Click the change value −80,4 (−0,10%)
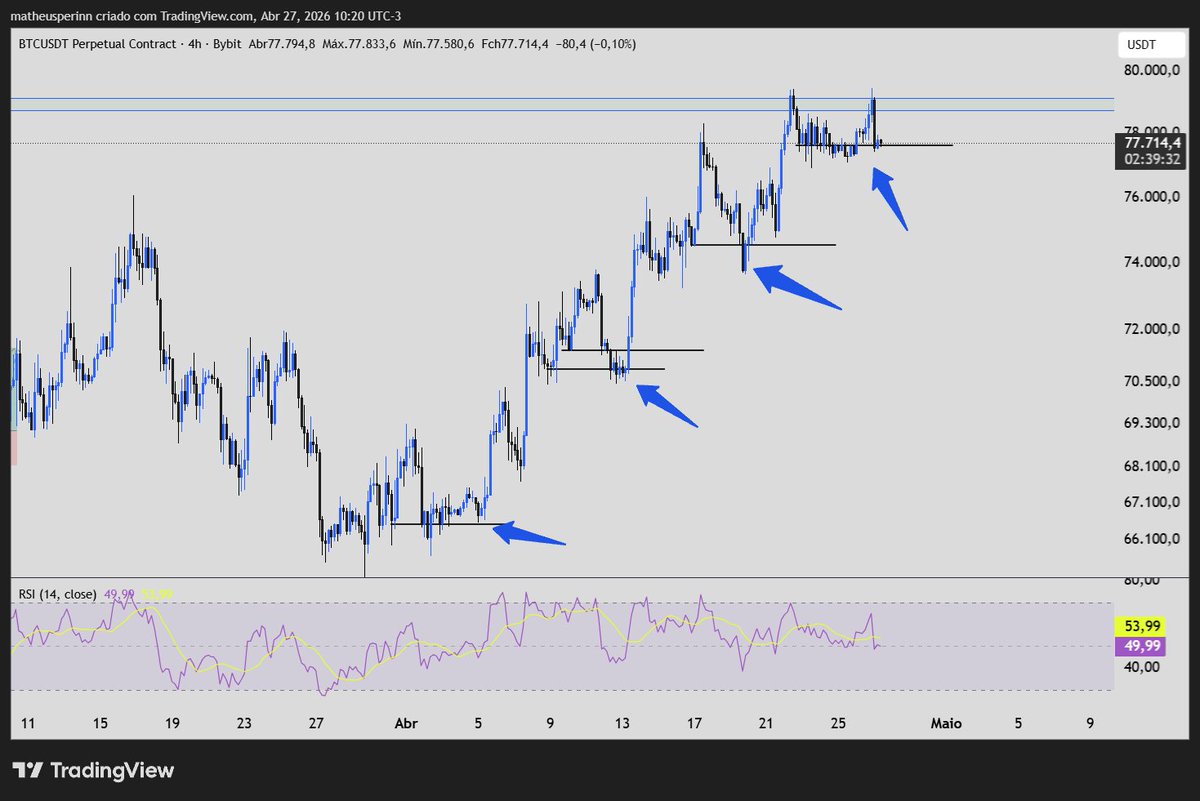Screen dimensions: 1200x801 point(597,44)
